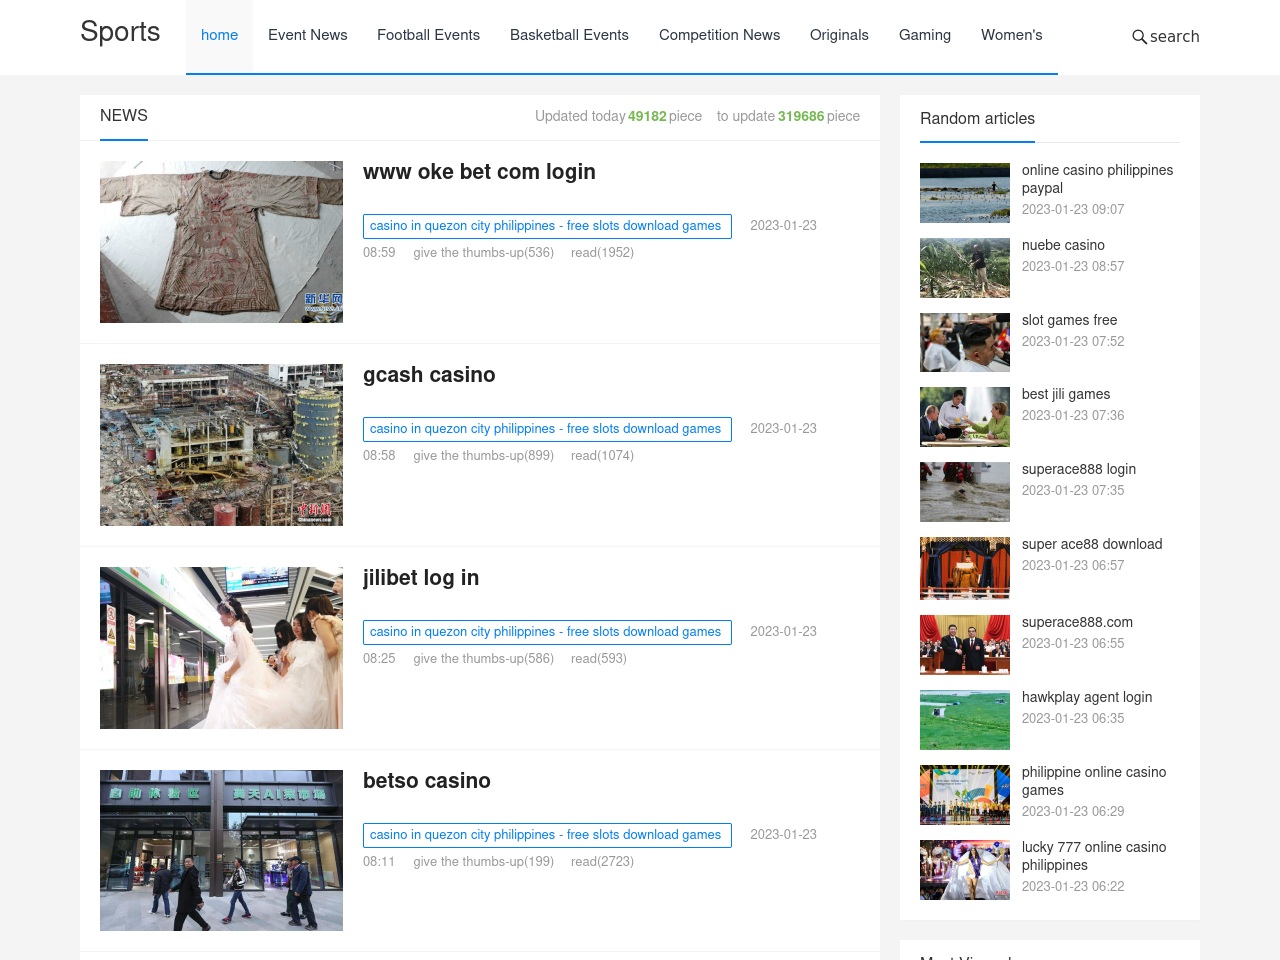1280x960 pixels.
Task: Go to Event News
Action: tap(308, 35)
